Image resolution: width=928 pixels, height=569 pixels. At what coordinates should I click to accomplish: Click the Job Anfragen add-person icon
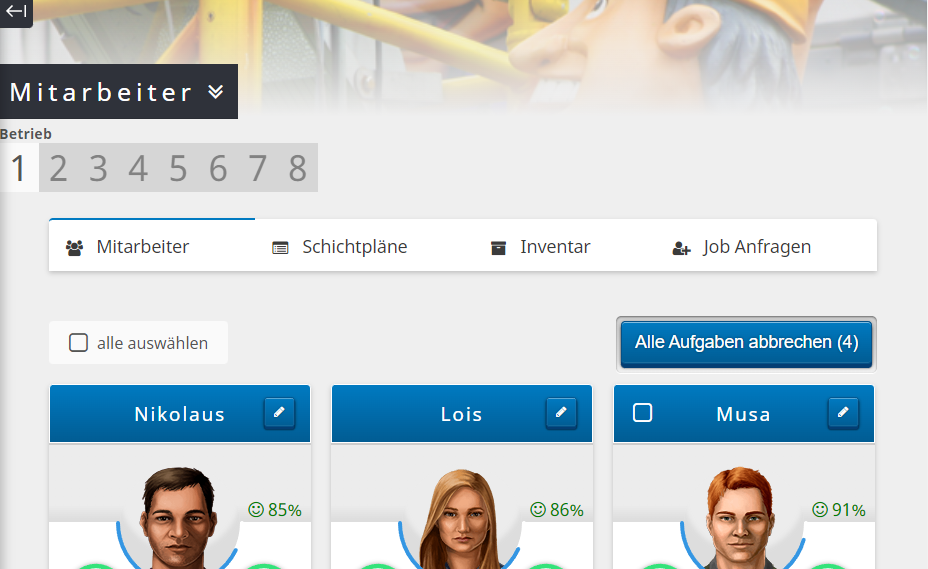click(x=681, y=248)
